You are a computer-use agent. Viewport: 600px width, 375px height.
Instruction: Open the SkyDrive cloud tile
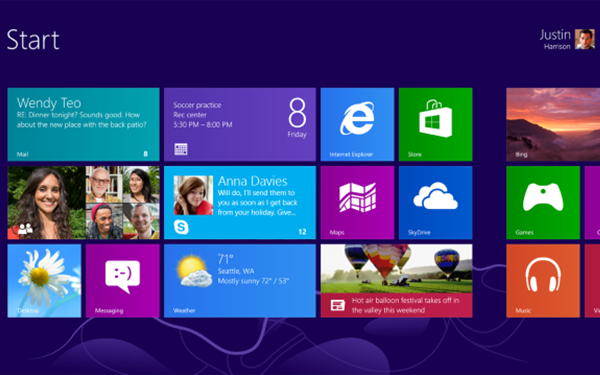(x=435, y=203)
